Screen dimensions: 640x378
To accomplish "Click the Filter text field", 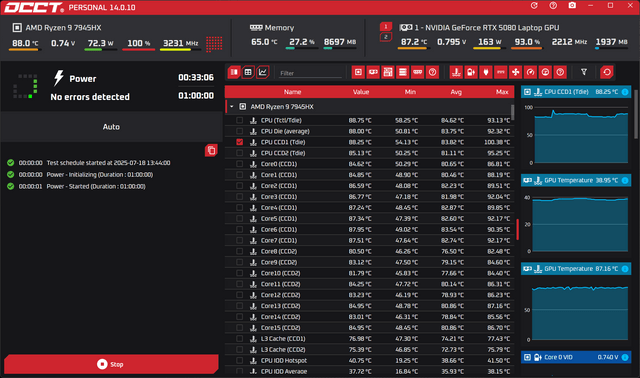I will (310, 73).
